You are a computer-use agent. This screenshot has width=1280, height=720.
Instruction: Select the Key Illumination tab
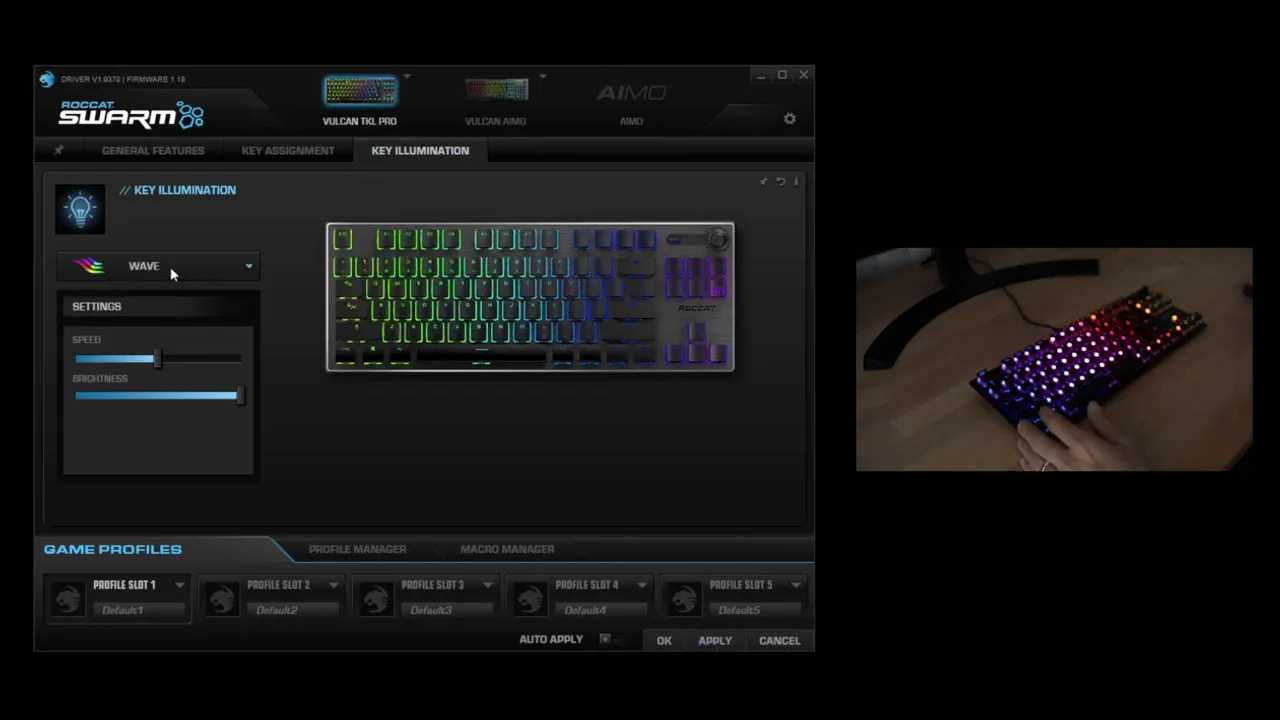pyautogui.click(x=420, y=151)
